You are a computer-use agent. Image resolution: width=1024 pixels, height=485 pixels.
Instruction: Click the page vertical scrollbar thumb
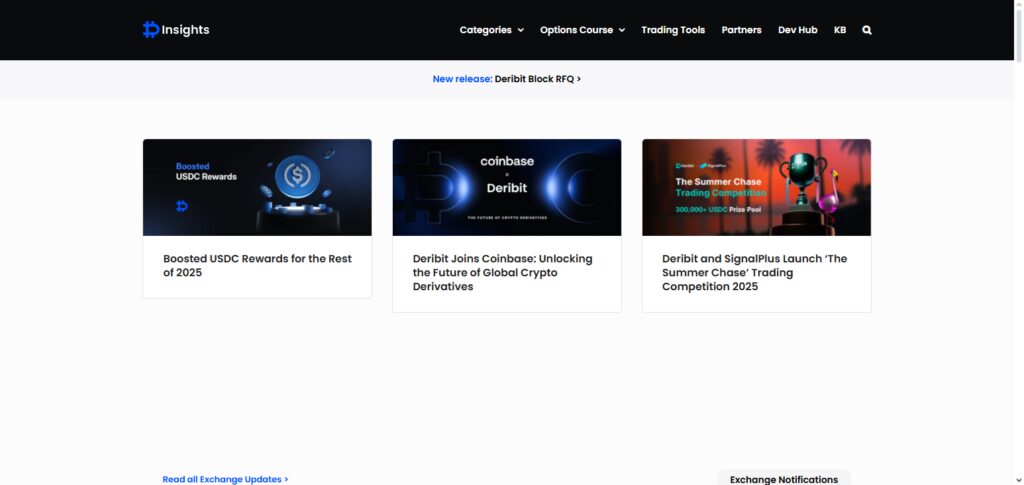(x=1018, y=36)
